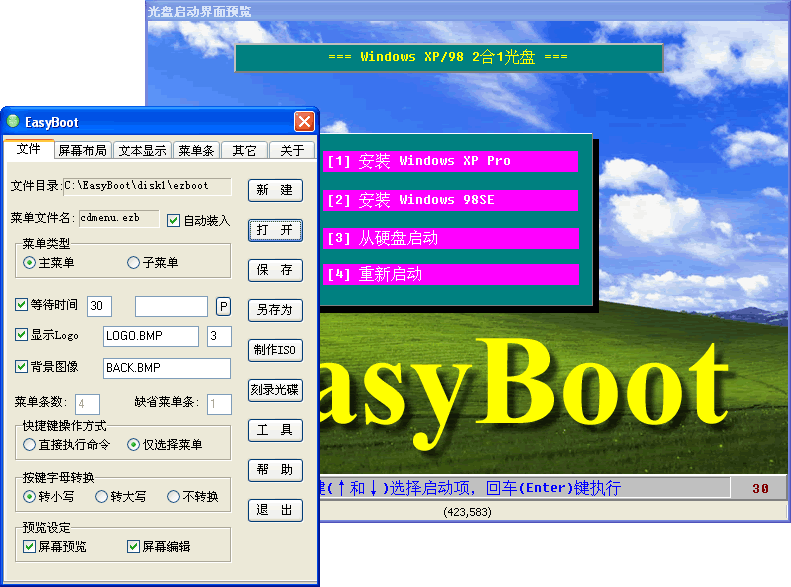The width and height of the screenshot is (791, 587).
Task: Switch to the 屏幕布局 tab
Action: point(82,151)
